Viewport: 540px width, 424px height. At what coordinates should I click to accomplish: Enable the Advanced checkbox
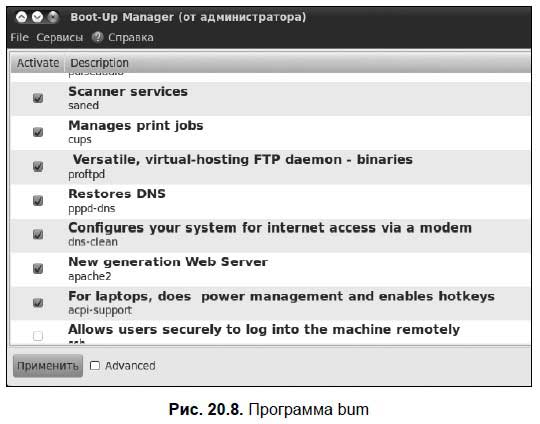pyautogui.click(x=95, y=365)
